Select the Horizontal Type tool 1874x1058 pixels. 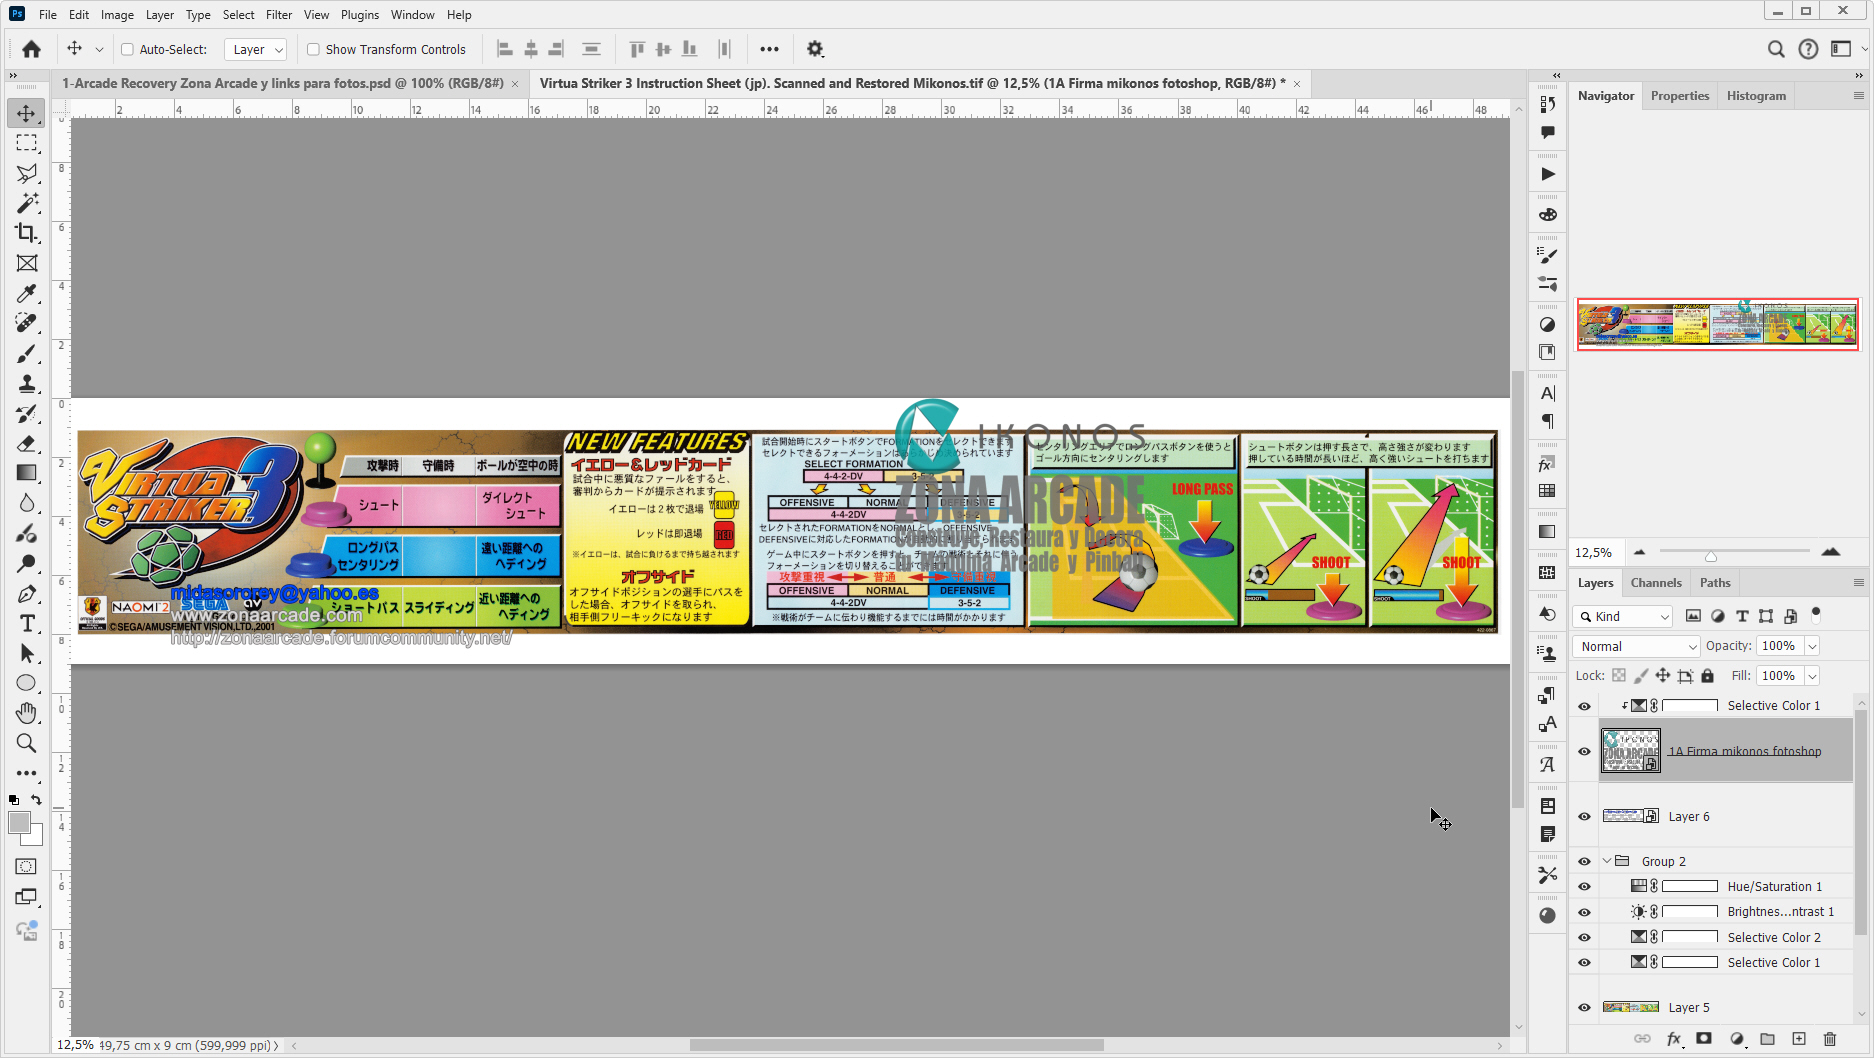click(27, 624)
